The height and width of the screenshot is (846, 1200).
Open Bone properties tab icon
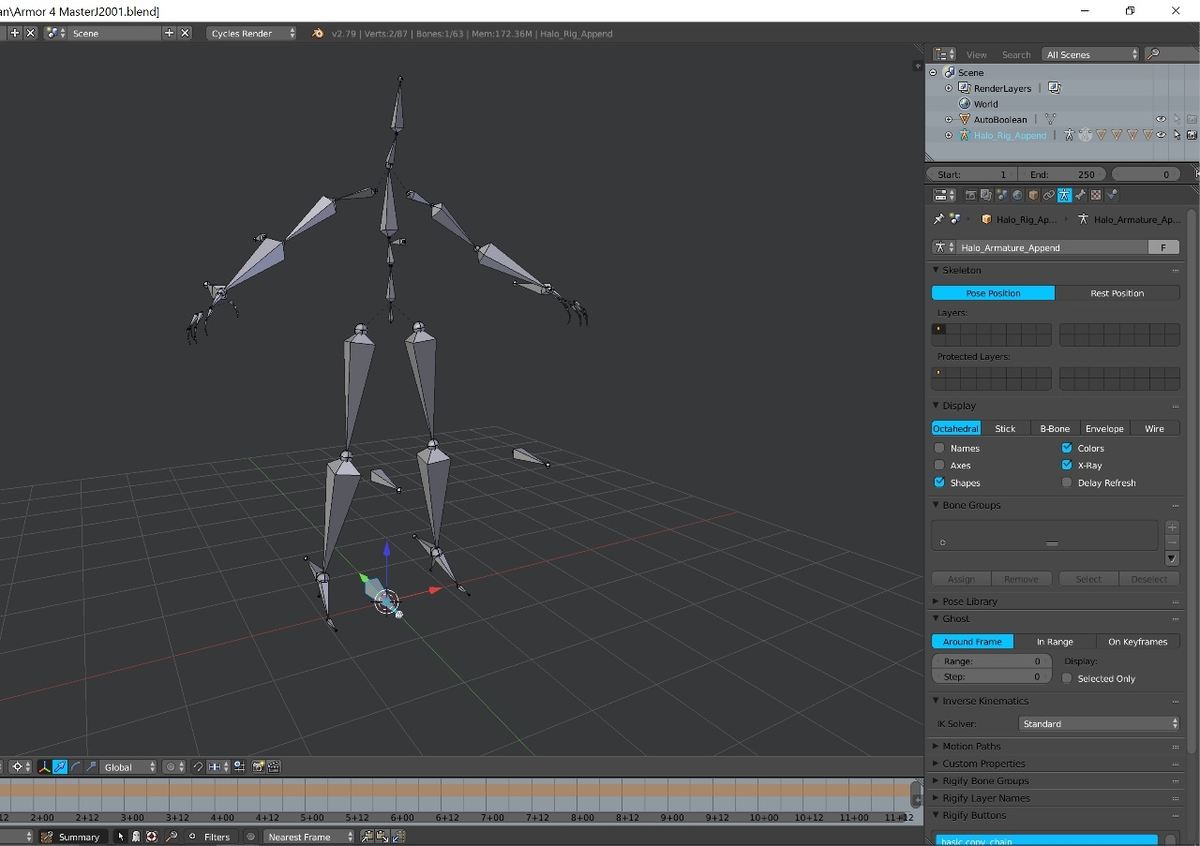coord(1080,195)
